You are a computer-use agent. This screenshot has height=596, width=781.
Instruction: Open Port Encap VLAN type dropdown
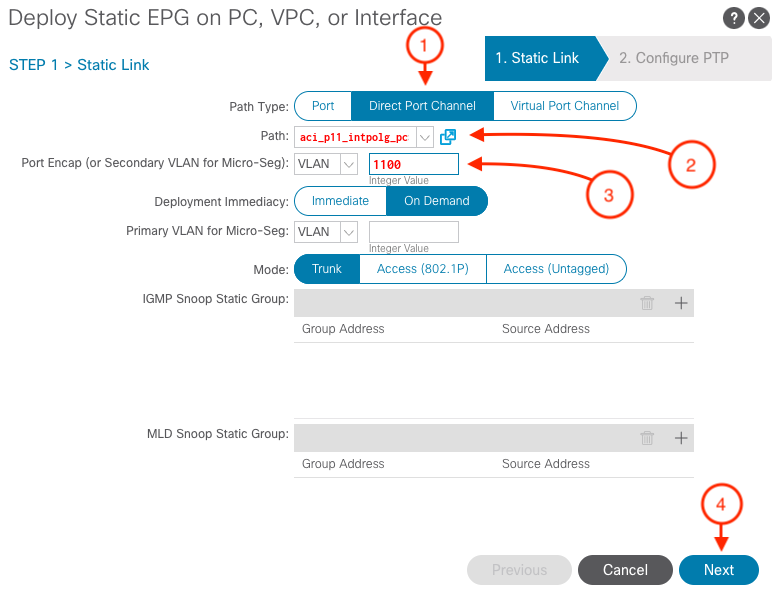349,164
